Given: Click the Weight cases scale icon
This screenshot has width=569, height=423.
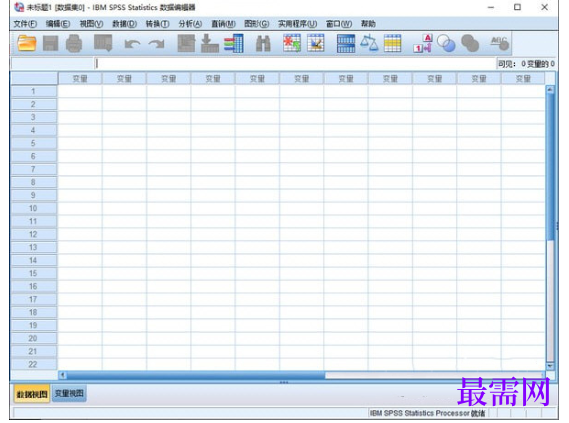Looking at the screenshot, I should [x=369, y=43].
